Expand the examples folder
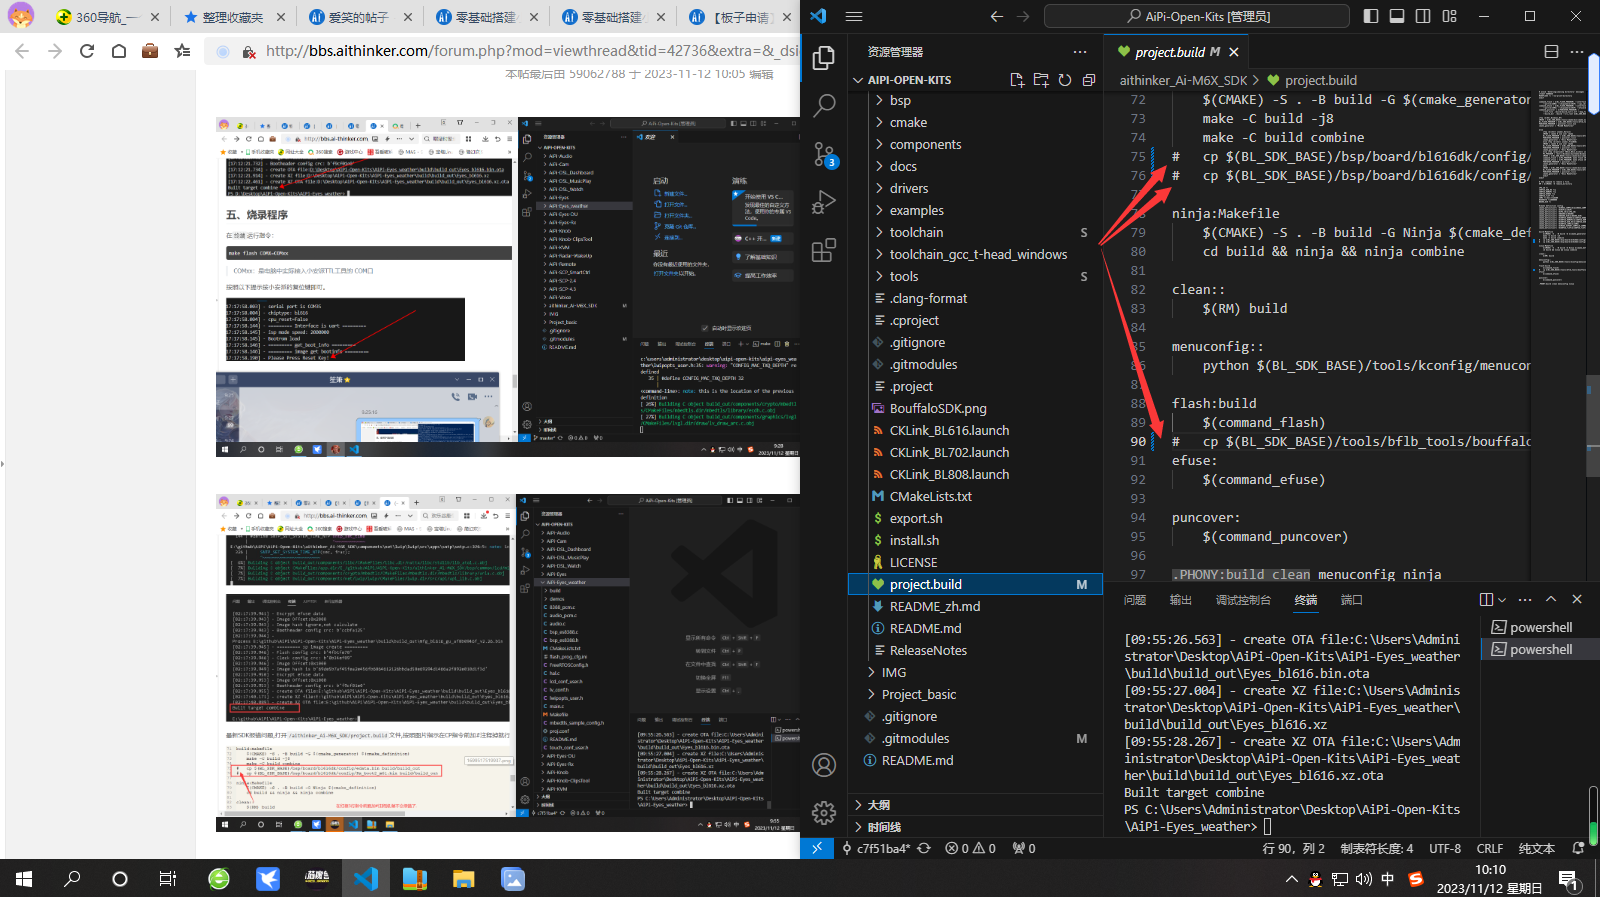Viewport: 1600px width, 897px height. point(975,210)
